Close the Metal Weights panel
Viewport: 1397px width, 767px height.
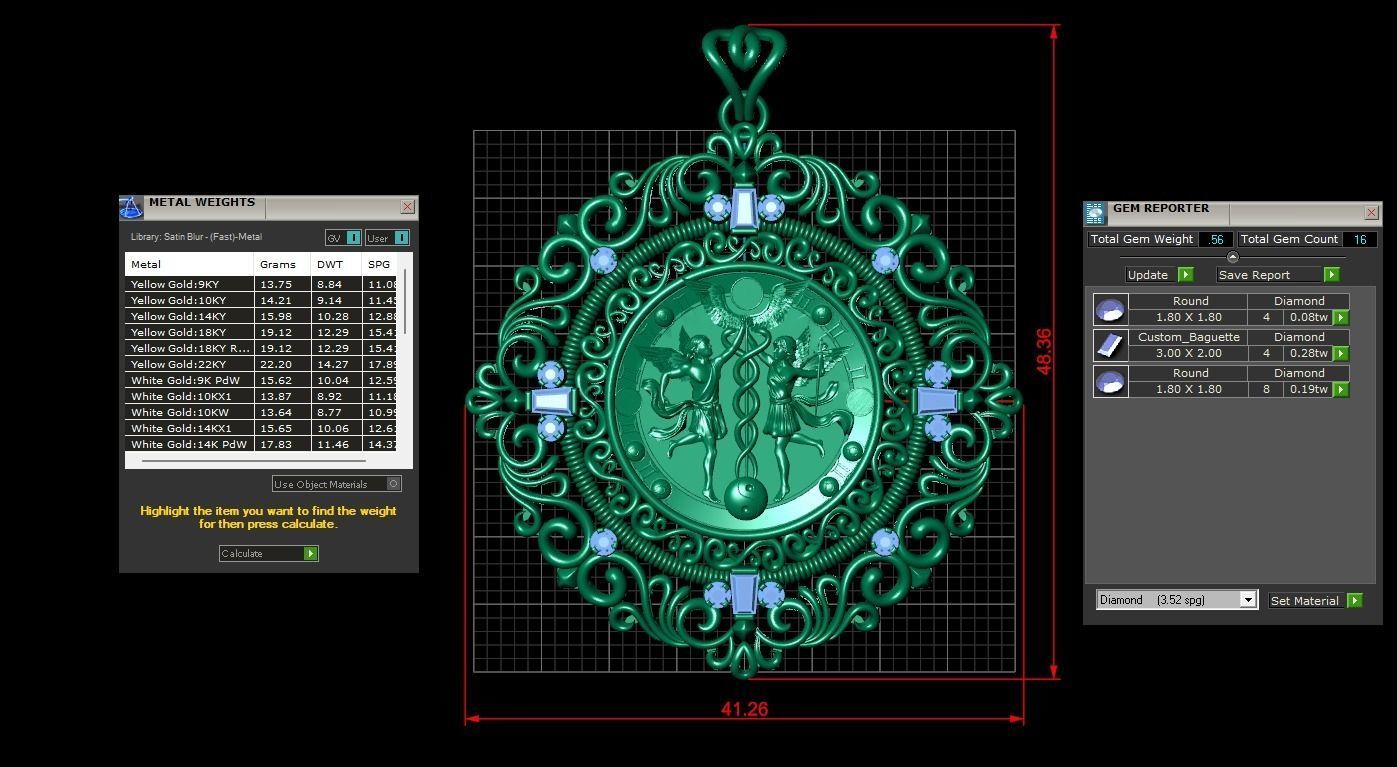(407, 206)
